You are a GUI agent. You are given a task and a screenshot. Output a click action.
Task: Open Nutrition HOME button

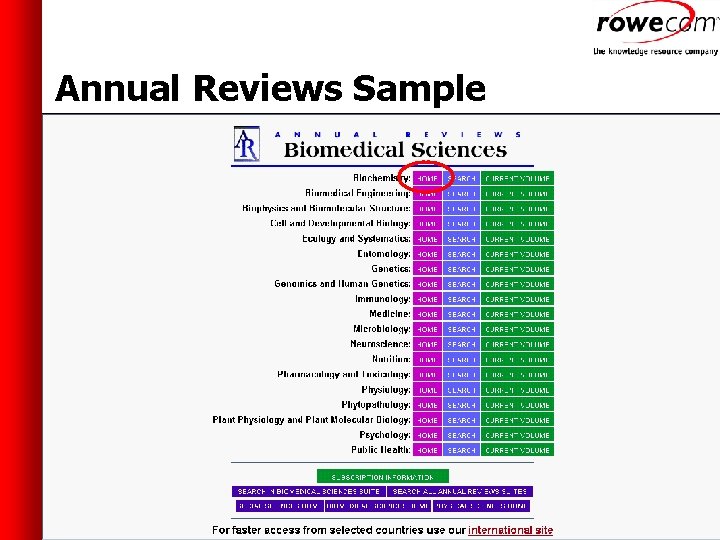pyautogui.click(x=427, y=360)
